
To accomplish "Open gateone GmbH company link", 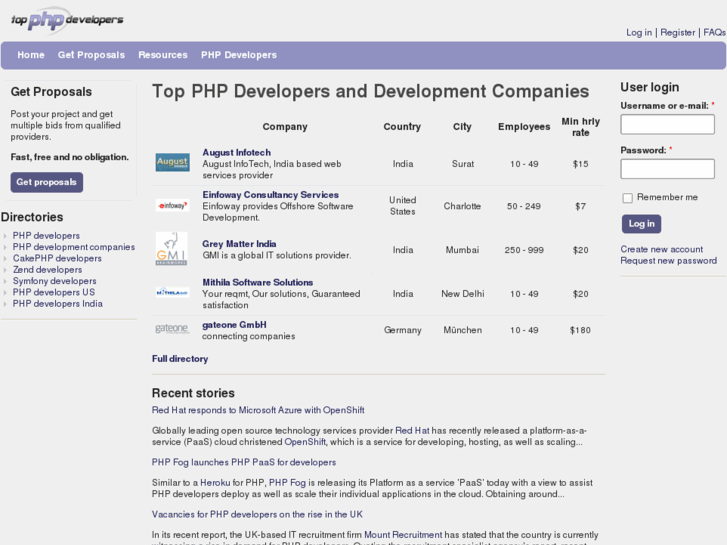I will tap(234, 325).
